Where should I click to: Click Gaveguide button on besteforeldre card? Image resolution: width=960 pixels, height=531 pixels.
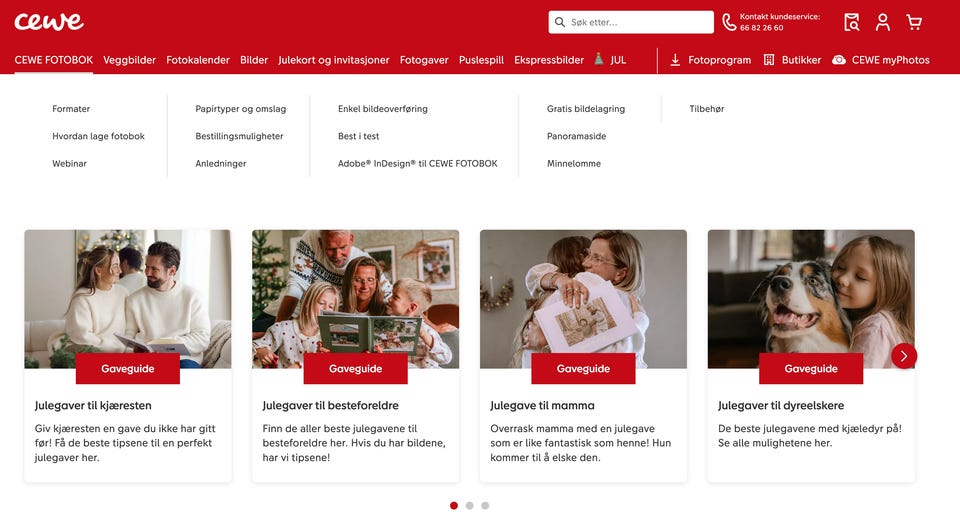point(356,369)
